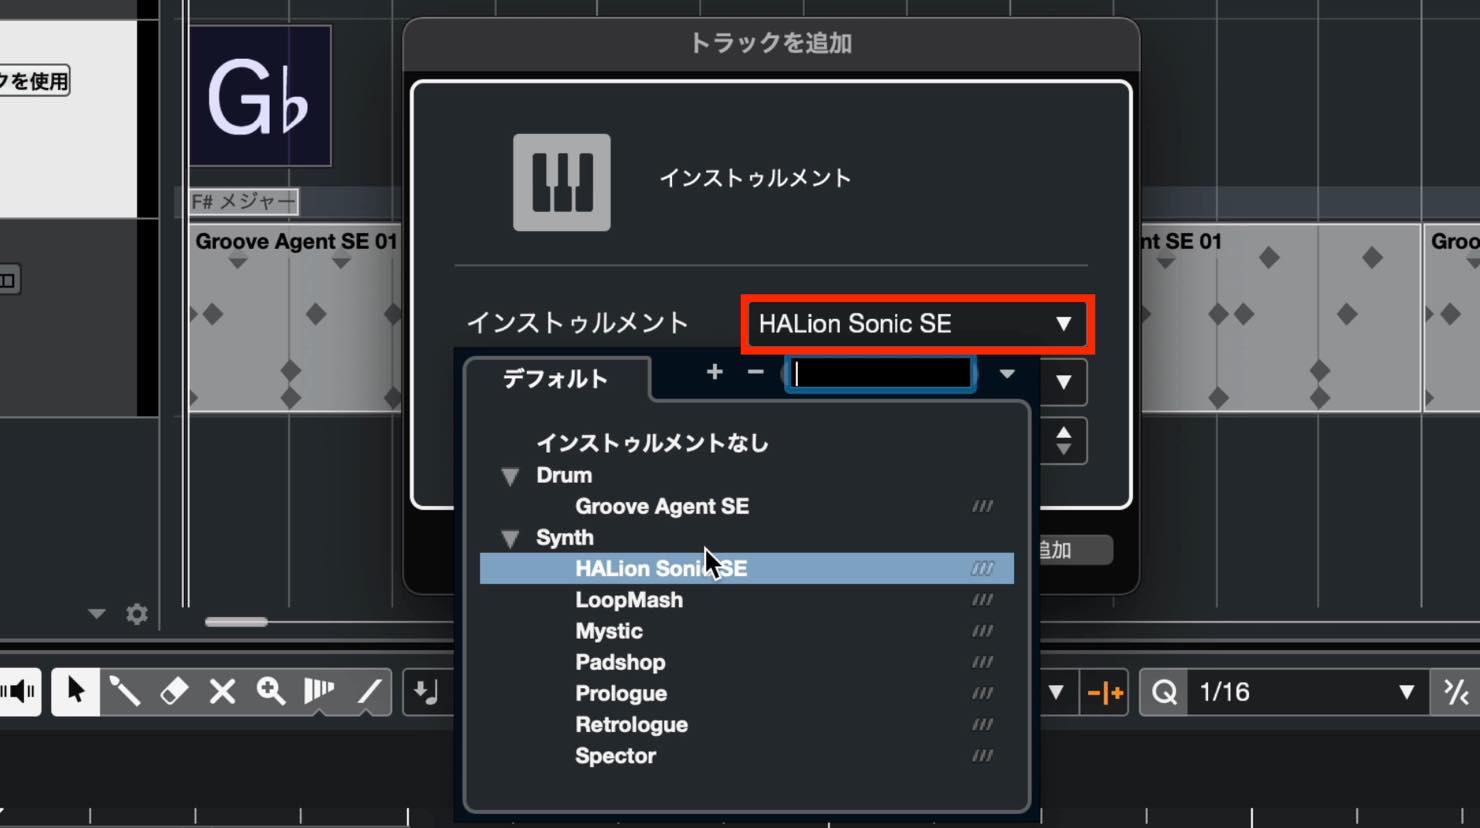Image resolution: width=1480 pixels, height=828 pixels.
Task: Click the 追加 add track button
Action: click(1075, 550)
